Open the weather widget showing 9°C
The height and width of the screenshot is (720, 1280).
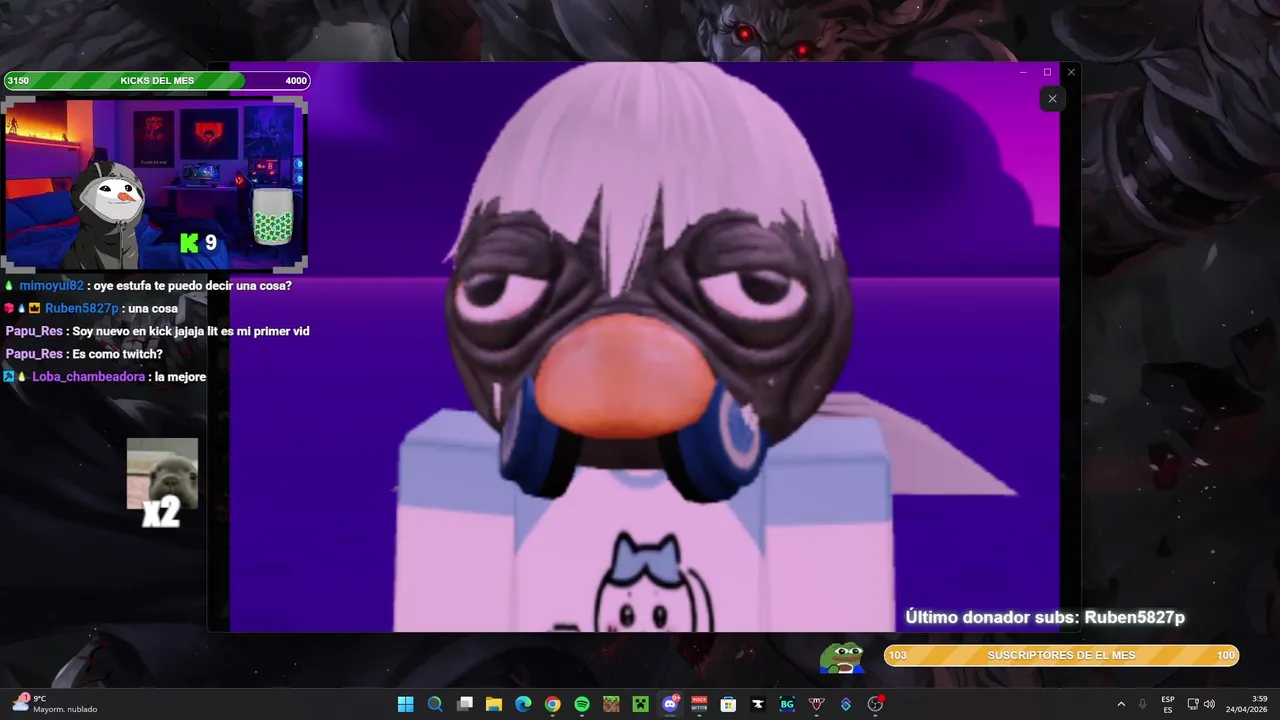(56, 704)
